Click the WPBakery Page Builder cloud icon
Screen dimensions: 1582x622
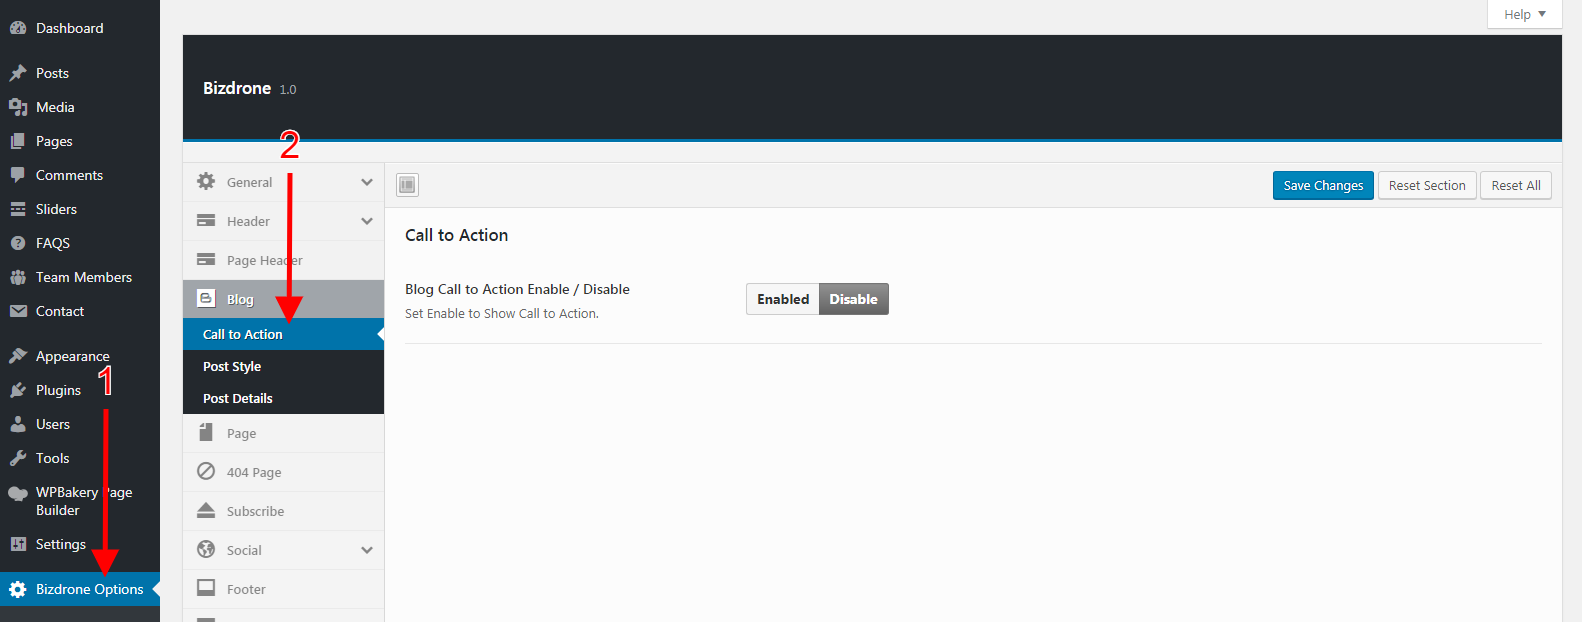click(18, 493)
